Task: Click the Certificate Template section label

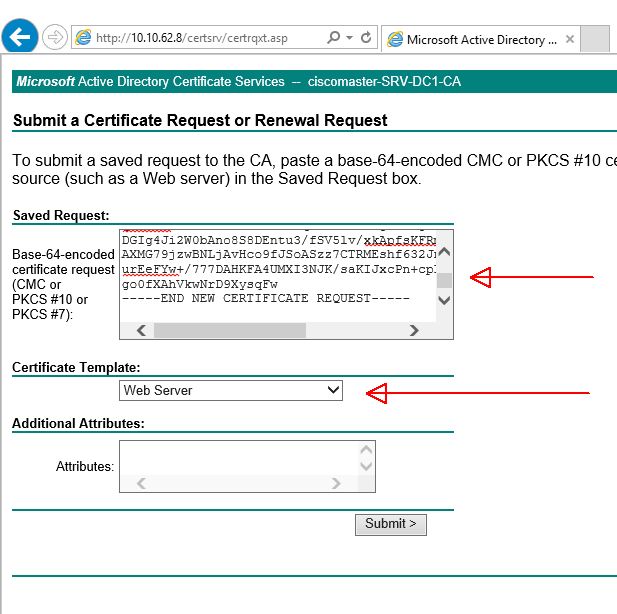Action: pyautogui.click(x=76, y=367)
